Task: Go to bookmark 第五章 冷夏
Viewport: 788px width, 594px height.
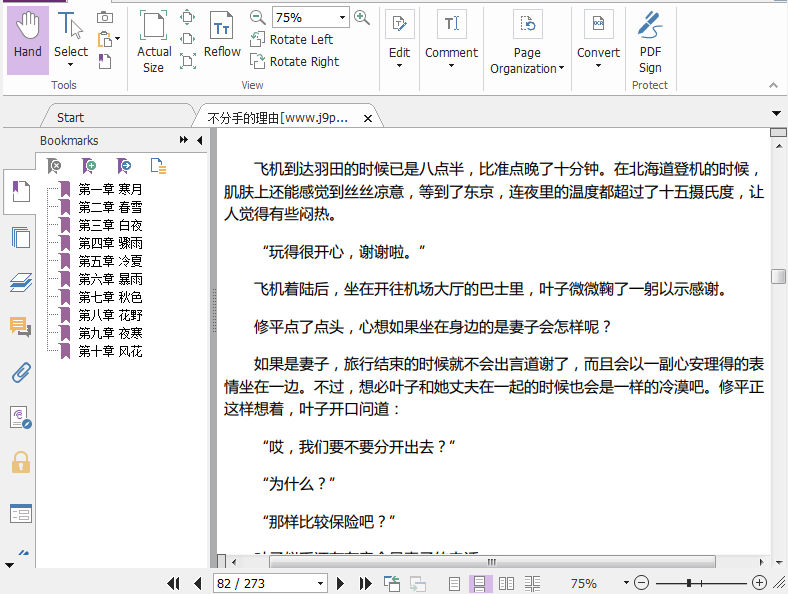Action: [110, 261]
